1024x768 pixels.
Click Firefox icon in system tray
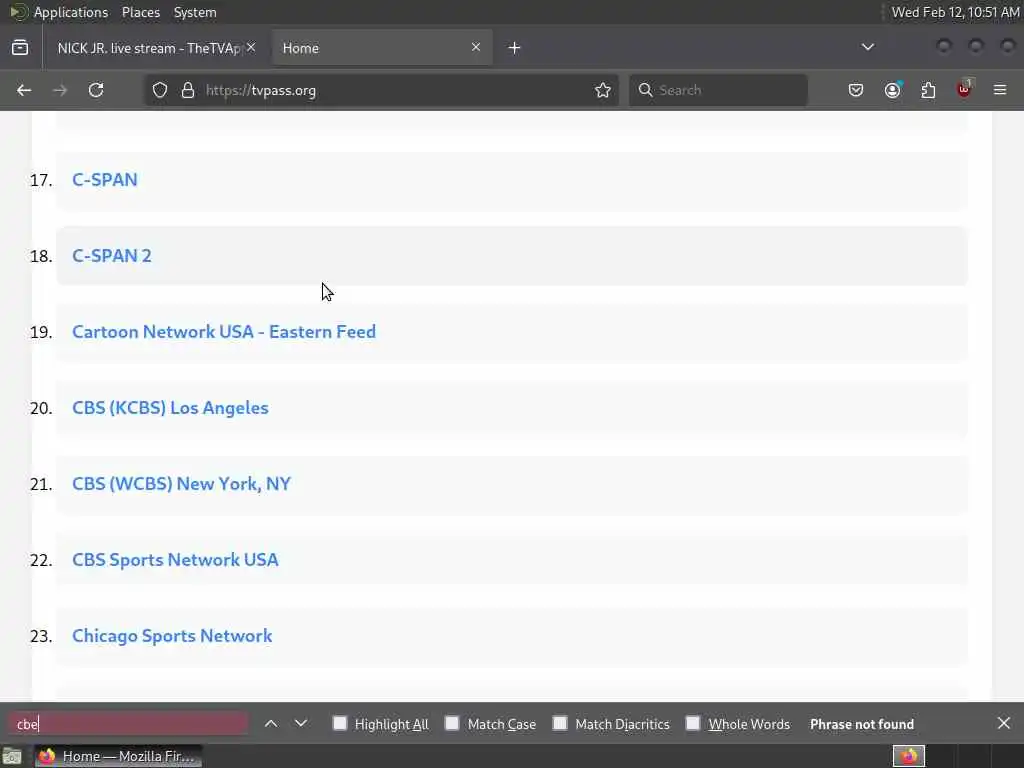coord(909,756)
